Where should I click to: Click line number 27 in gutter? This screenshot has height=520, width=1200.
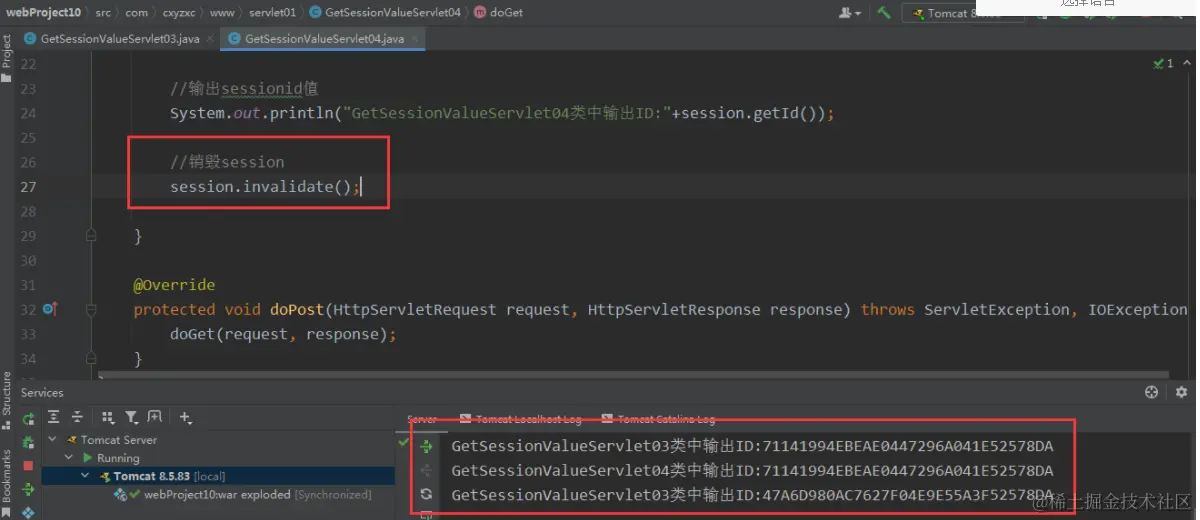28,187
